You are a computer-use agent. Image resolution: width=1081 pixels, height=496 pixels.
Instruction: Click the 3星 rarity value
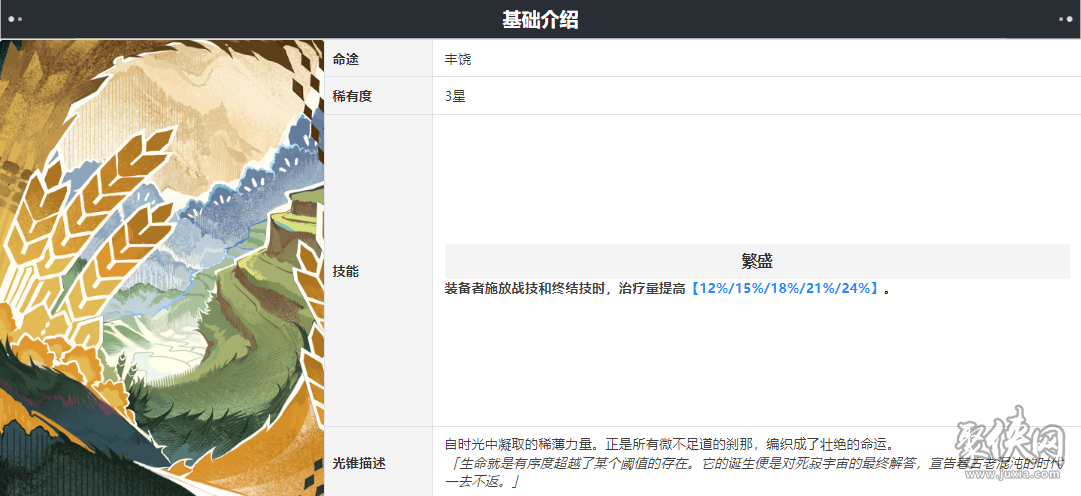tap(455, 97)
